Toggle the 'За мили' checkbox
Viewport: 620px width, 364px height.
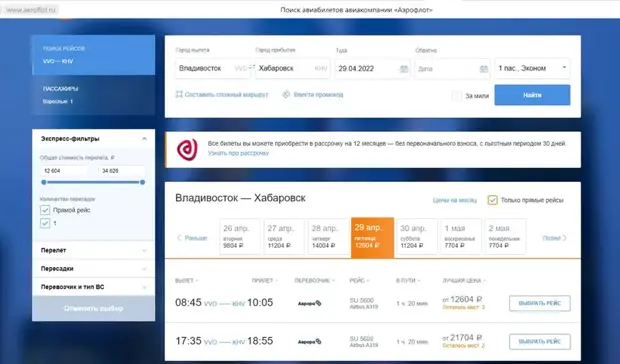(x=457, y=96)
